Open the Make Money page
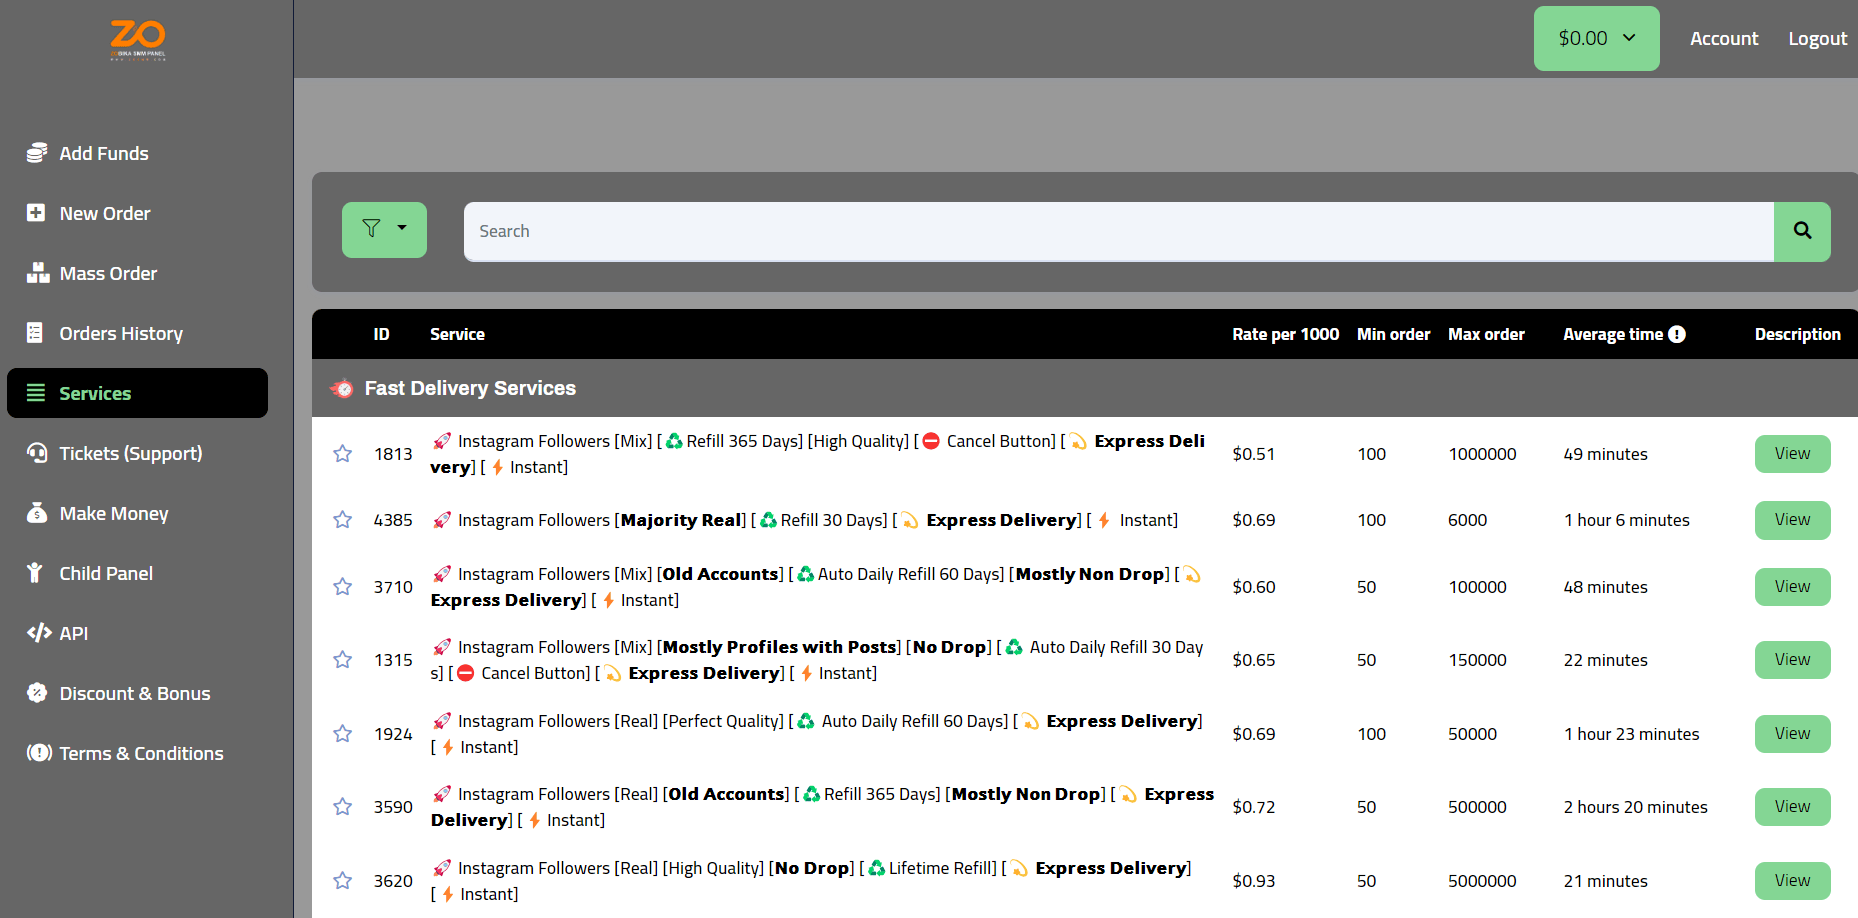Screen dimensions: 1858x918 pos(113,513)
